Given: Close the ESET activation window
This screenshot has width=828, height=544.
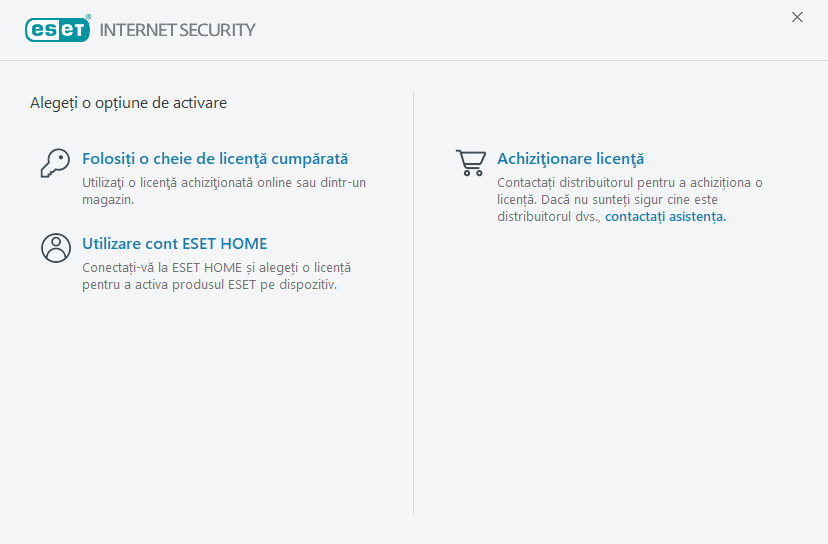Looking at the screenshot, I should point(797,17).
